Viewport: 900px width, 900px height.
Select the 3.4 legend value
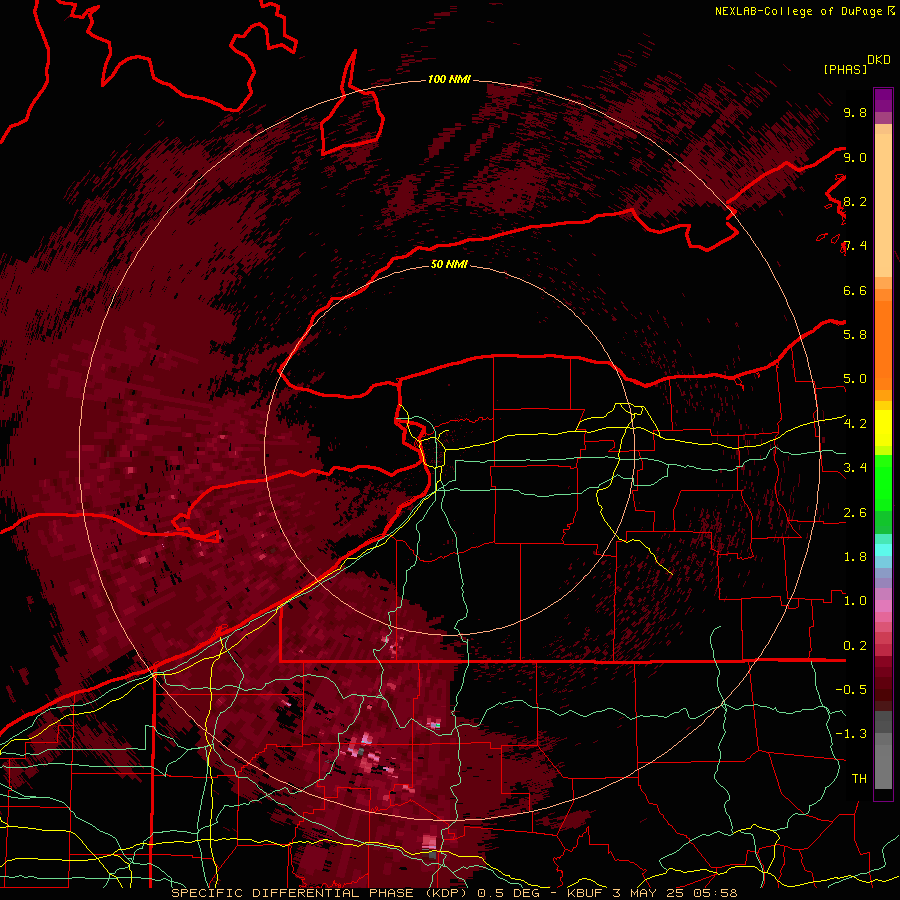(855, 468)
